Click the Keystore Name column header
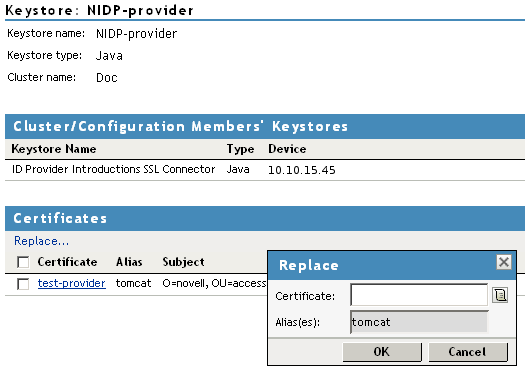This screenshot has width=525, height=374. coord(54,149)
